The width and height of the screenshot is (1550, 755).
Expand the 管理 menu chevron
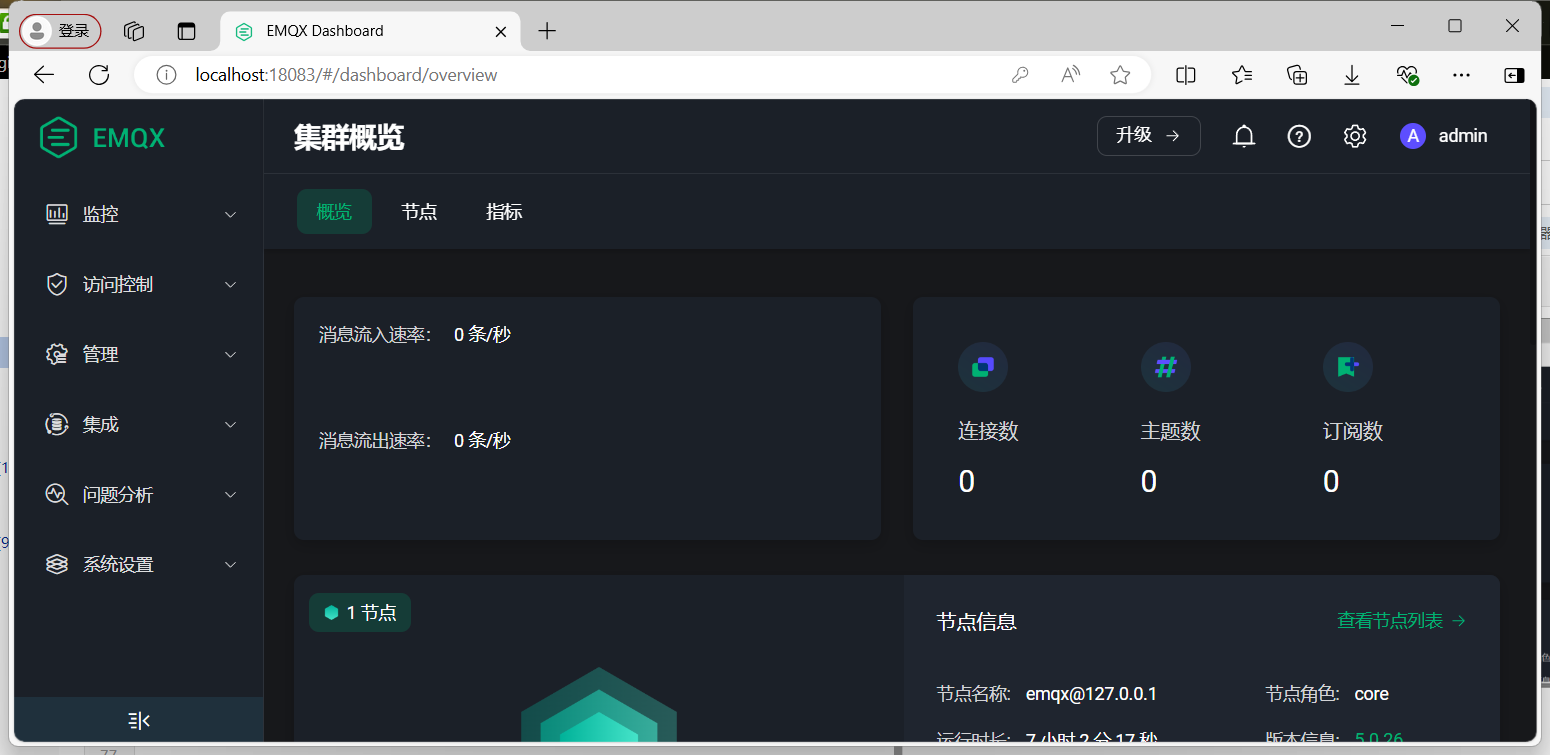(x=231, y=355)
